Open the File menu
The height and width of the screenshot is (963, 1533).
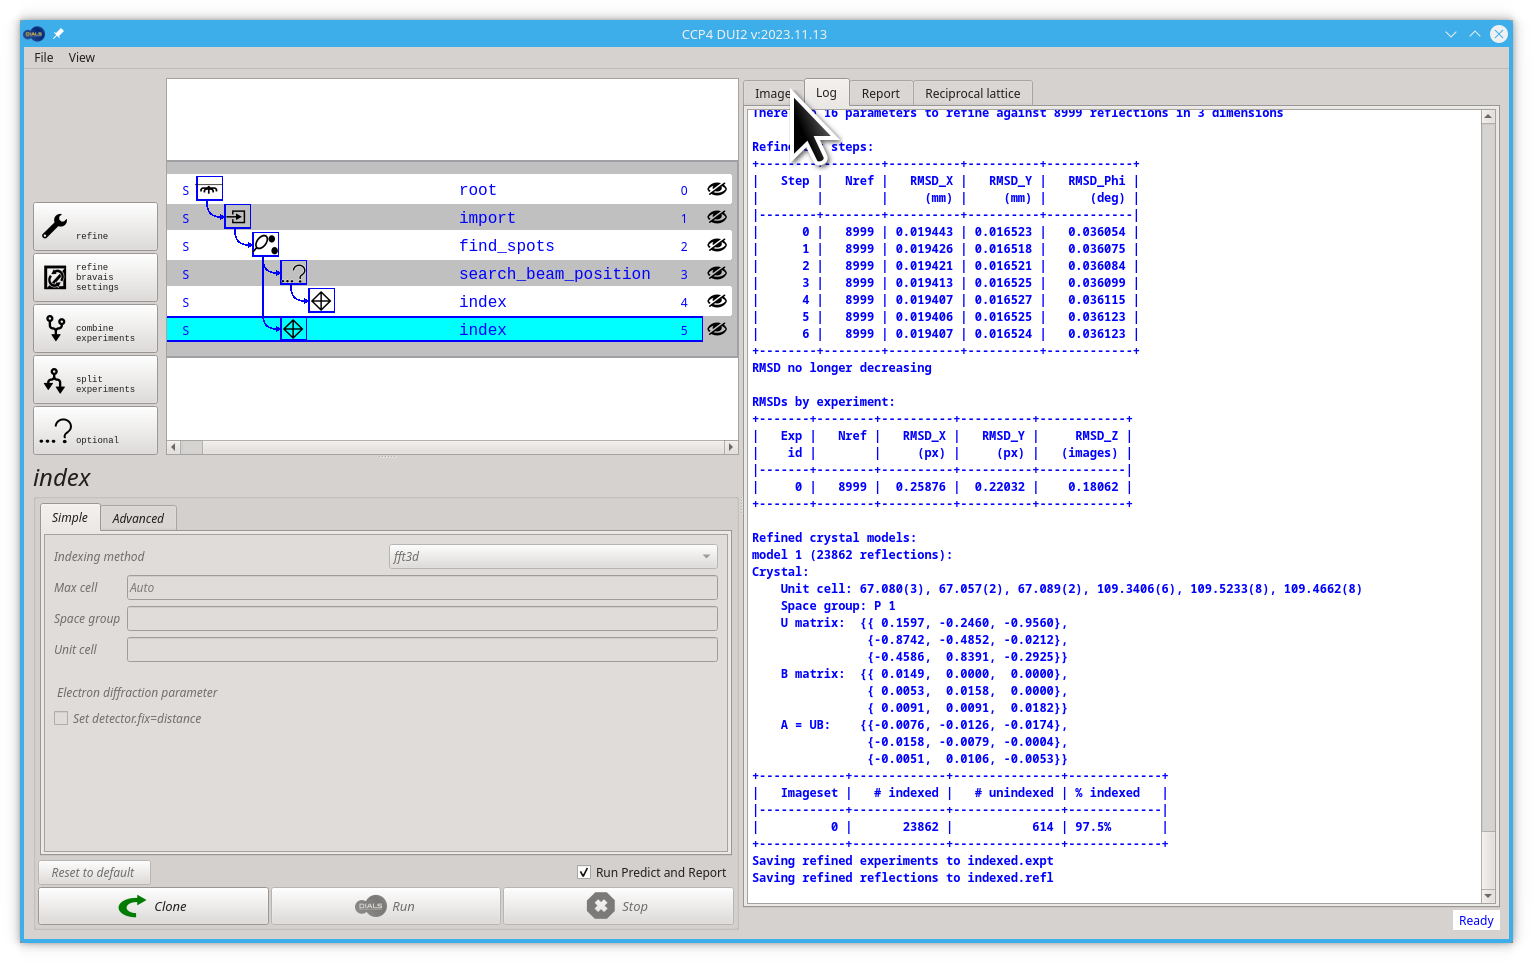click(44, 58)
